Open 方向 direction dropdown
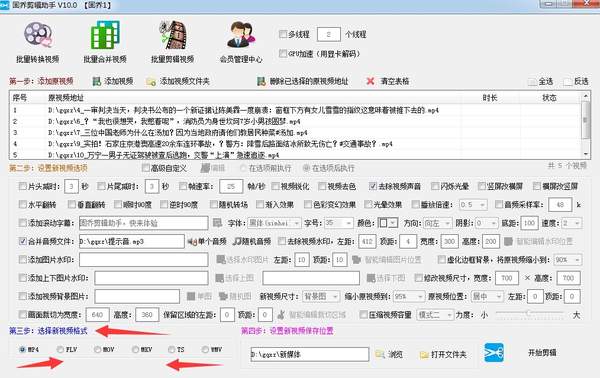600x378 pixels. point(437,223)
